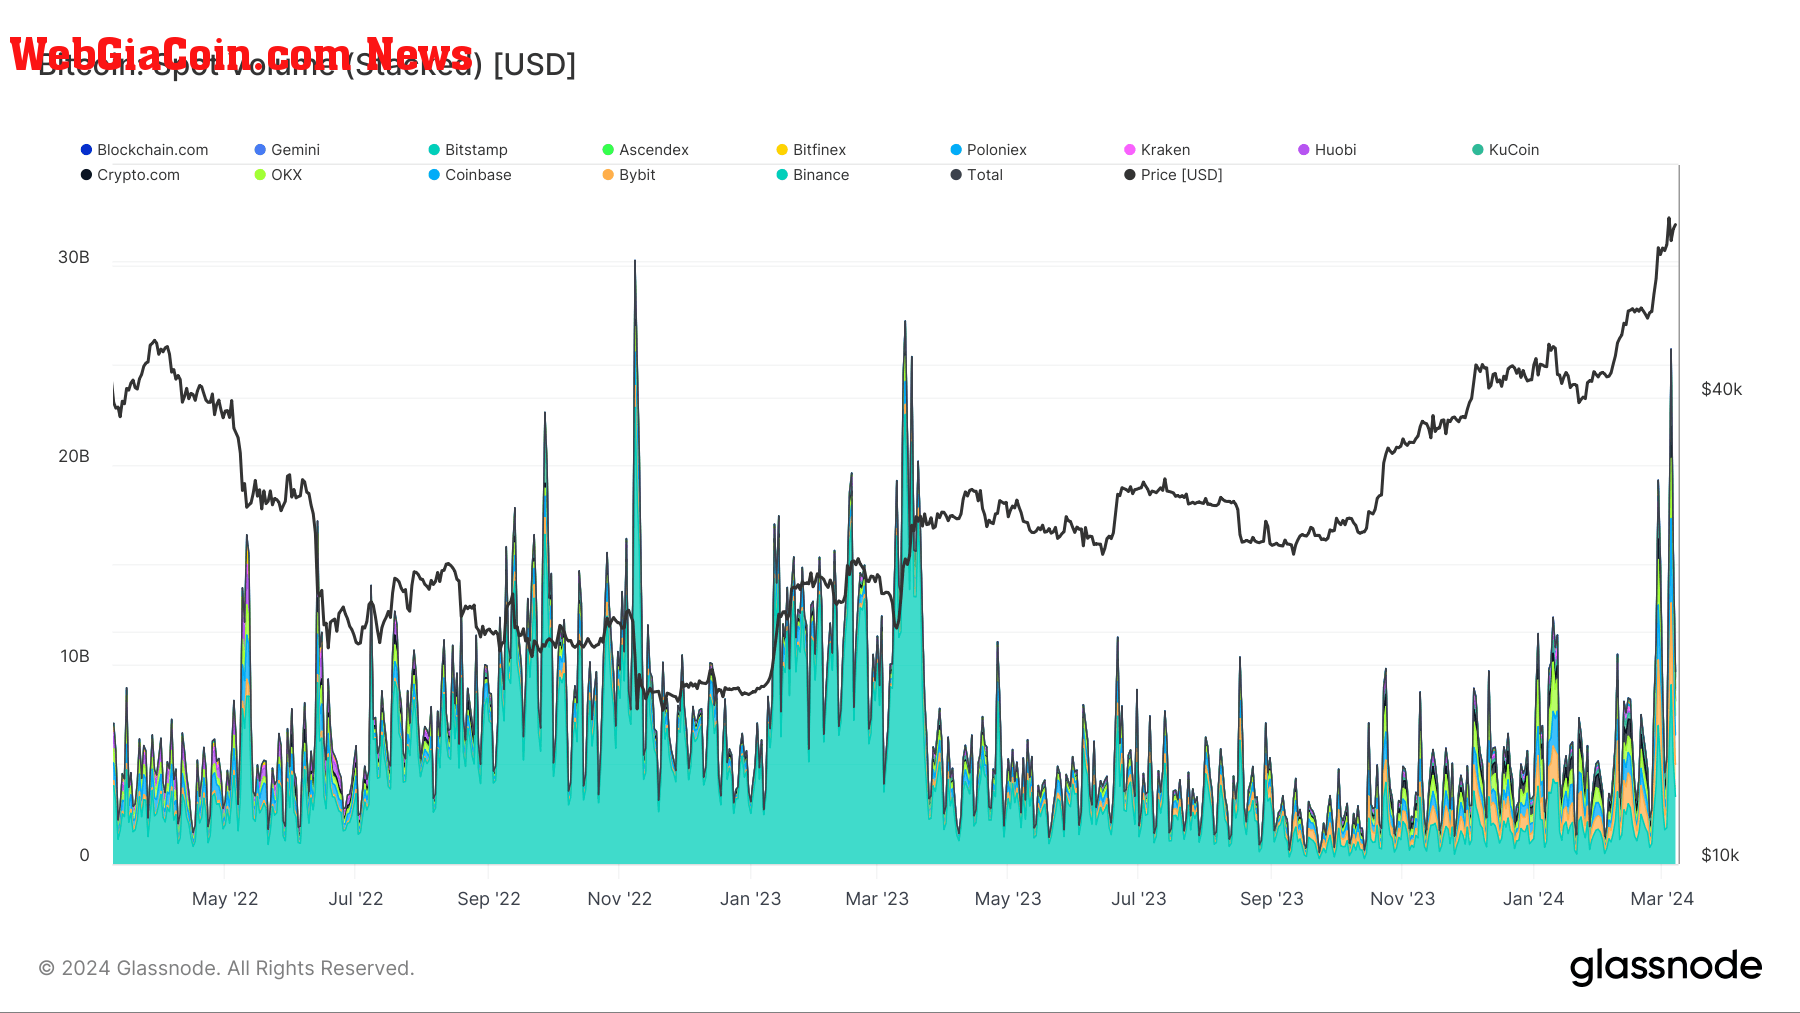Toggle the Poloniex legend entry
This screenshot has height=1013, width=1800.
tap(988, 150)
